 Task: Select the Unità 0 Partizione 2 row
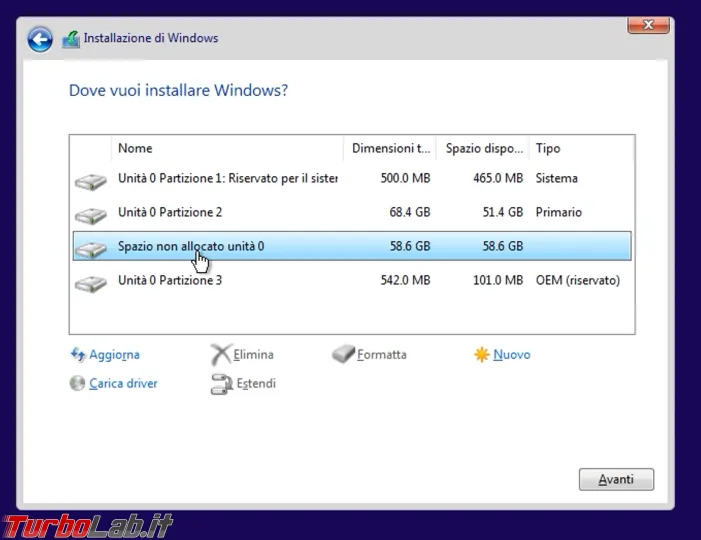click(352, 212)
